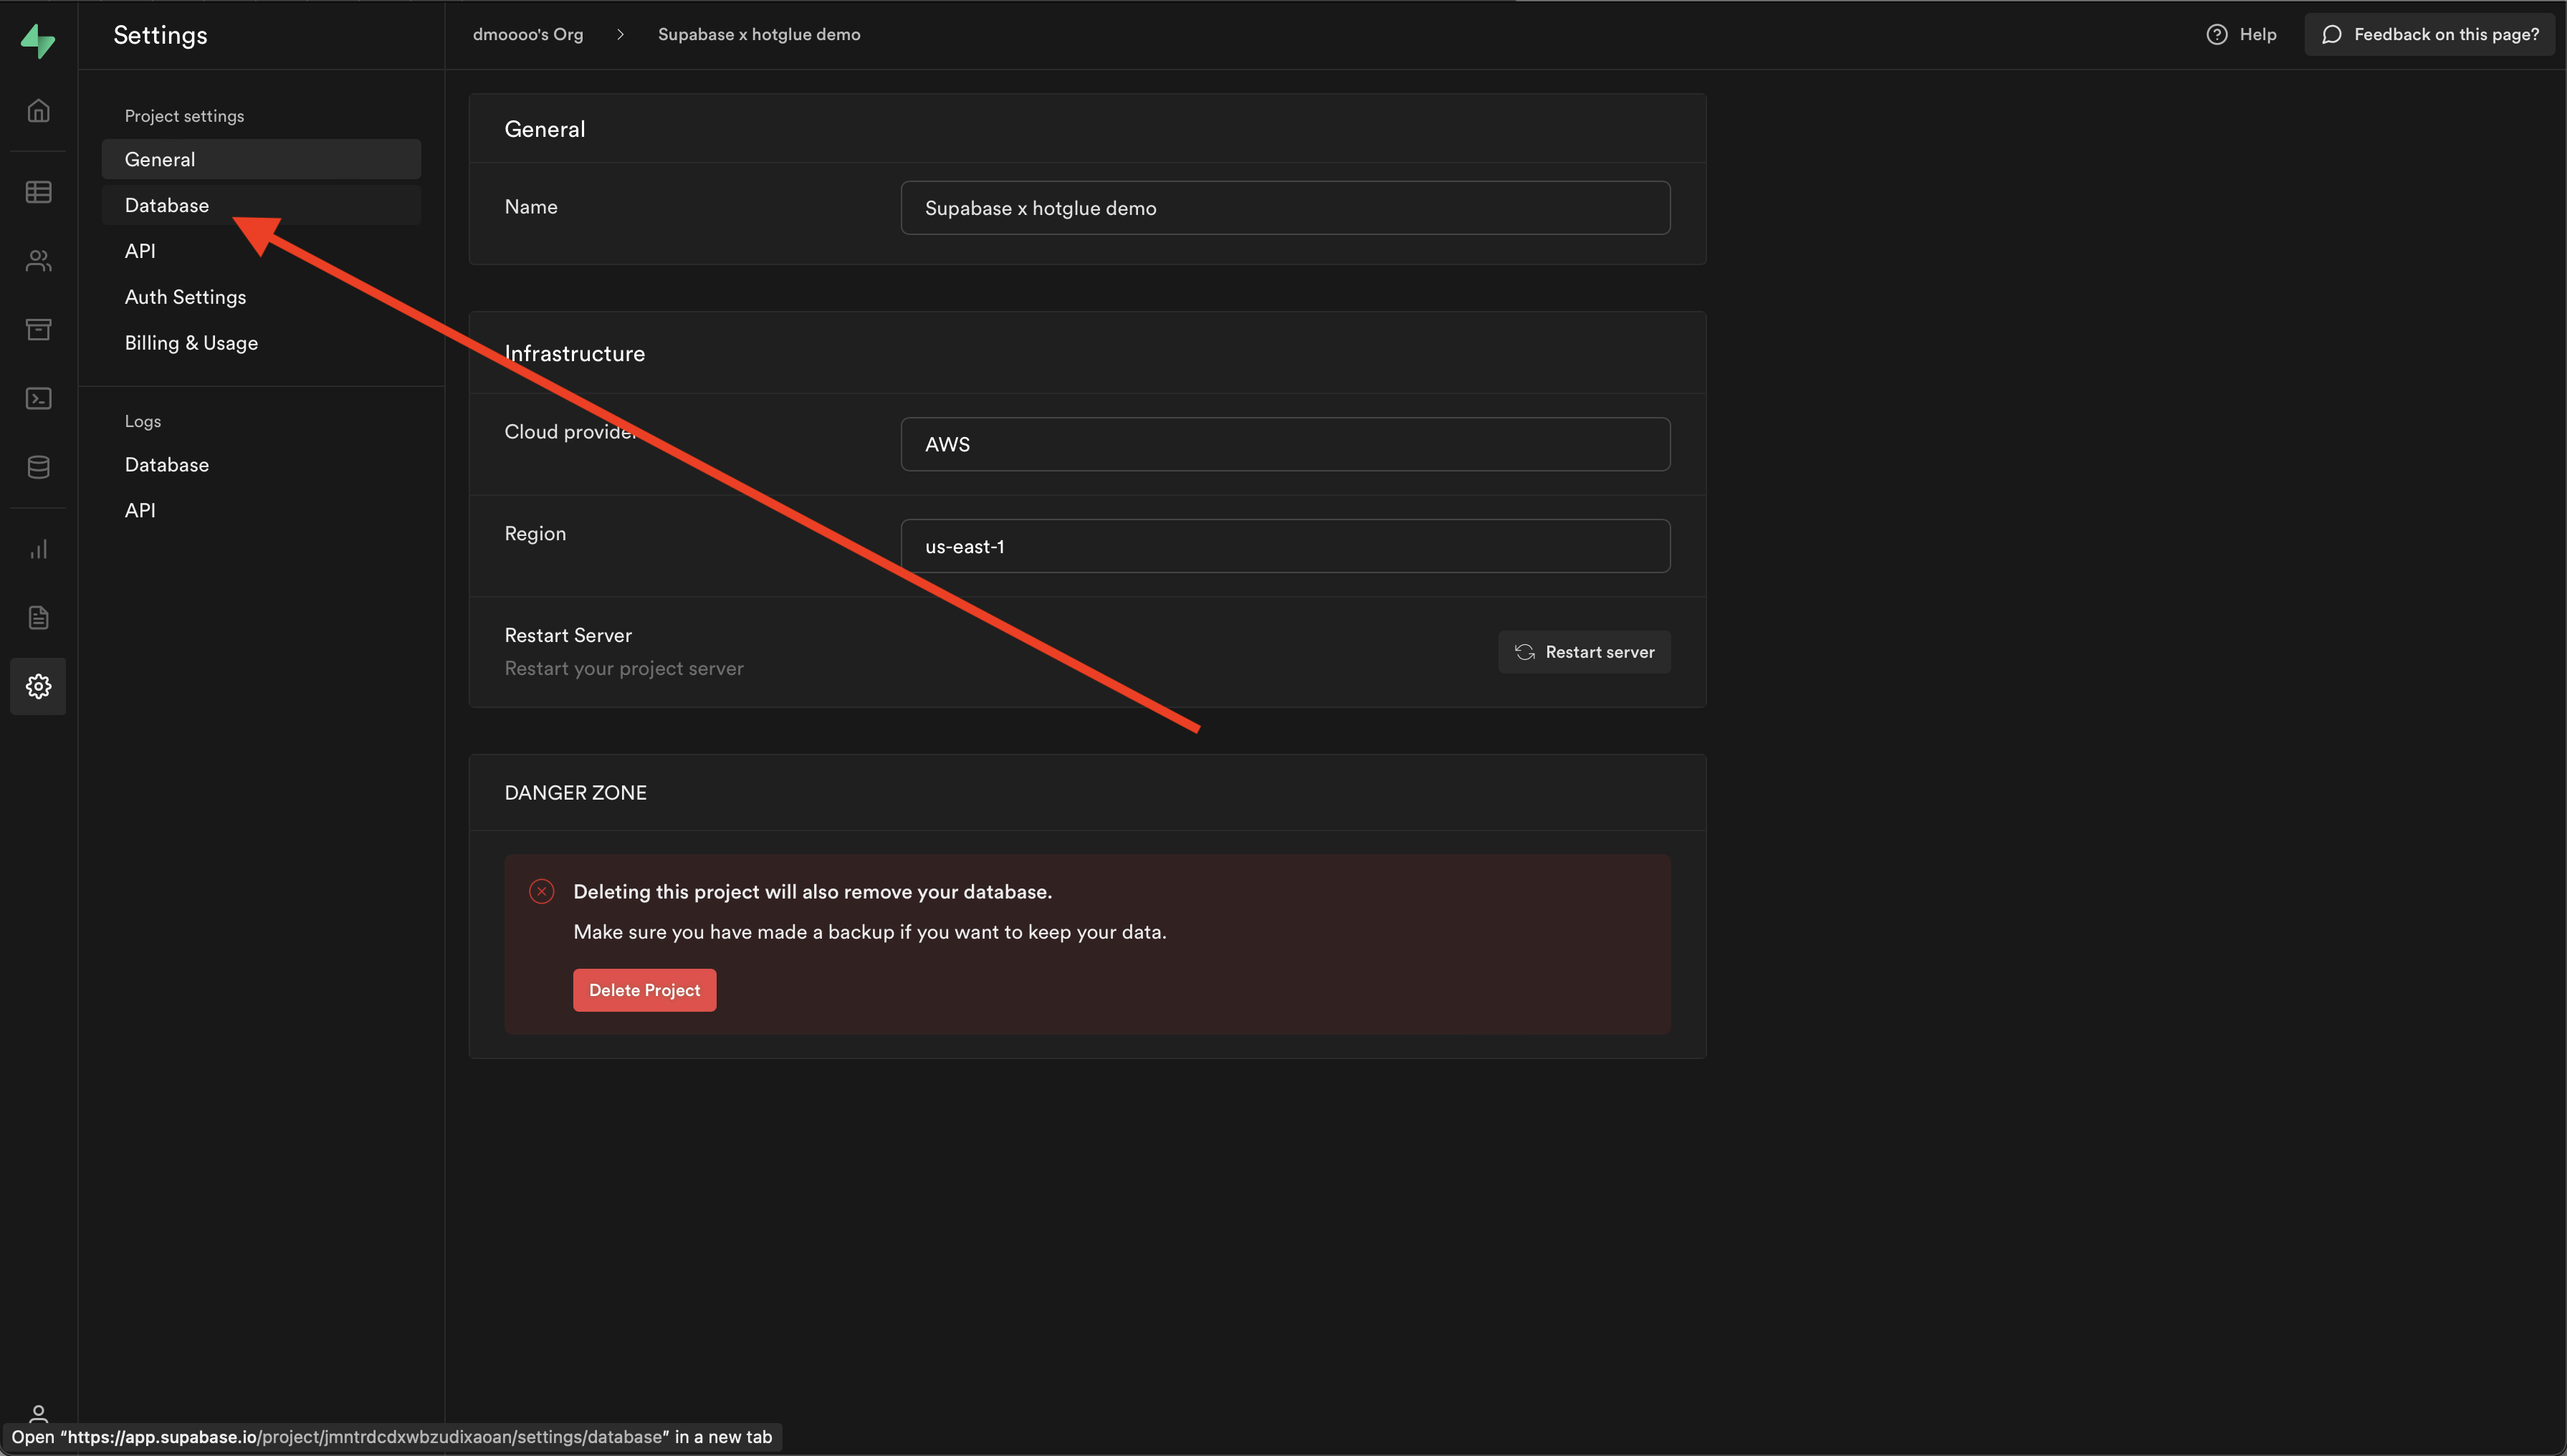Click the Project settings section label
2567x1456 pixels.
(x=184, y=116)
